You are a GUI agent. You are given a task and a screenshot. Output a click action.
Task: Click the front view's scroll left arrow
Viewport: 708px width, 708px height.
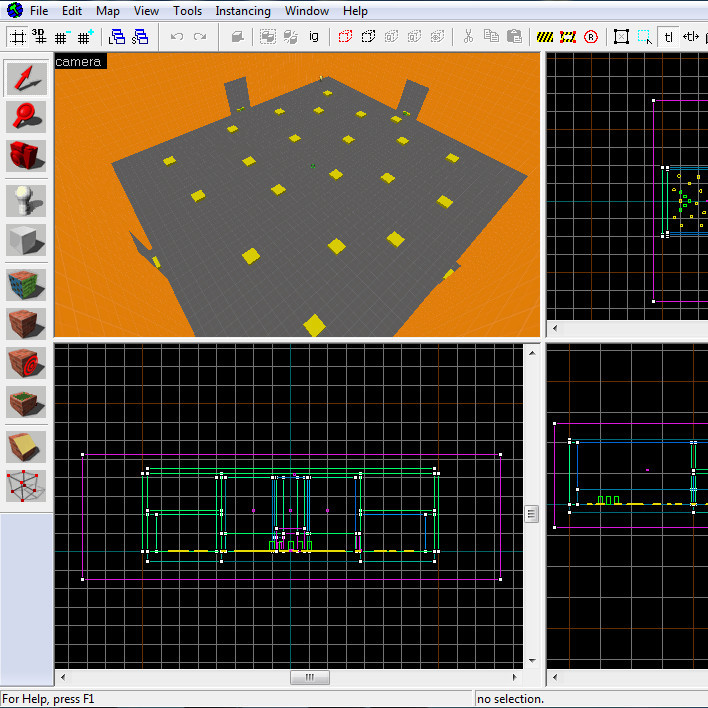tap(63, 677)
